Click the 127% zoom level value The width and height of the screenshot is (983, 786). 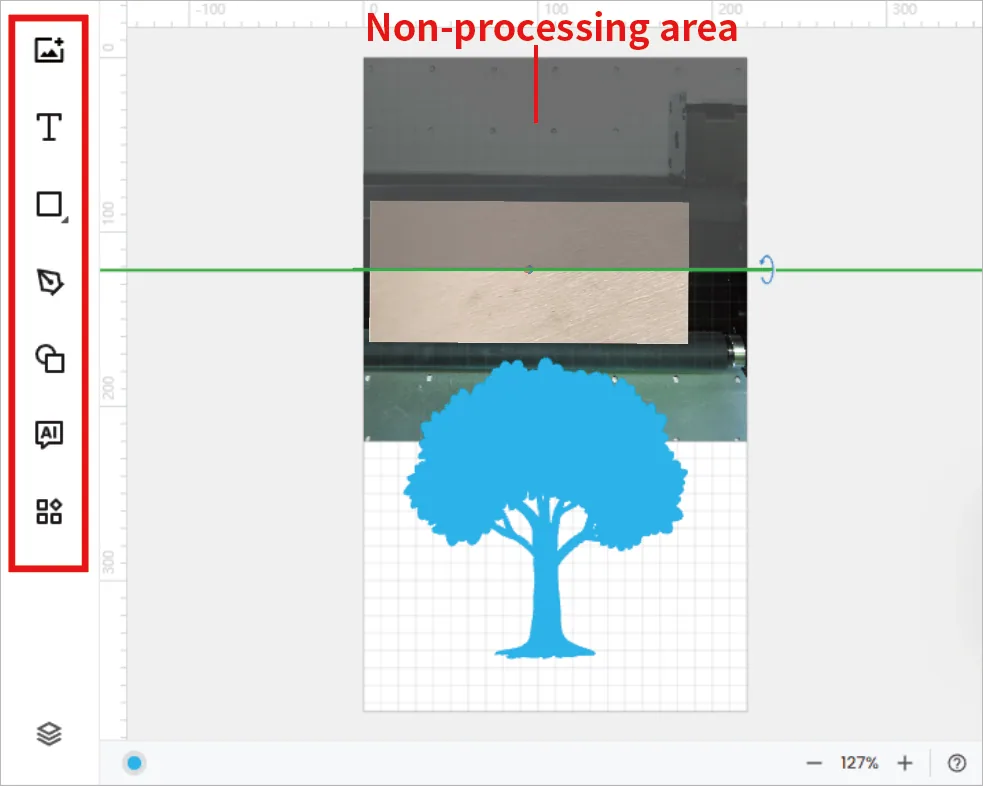[859, 763]
